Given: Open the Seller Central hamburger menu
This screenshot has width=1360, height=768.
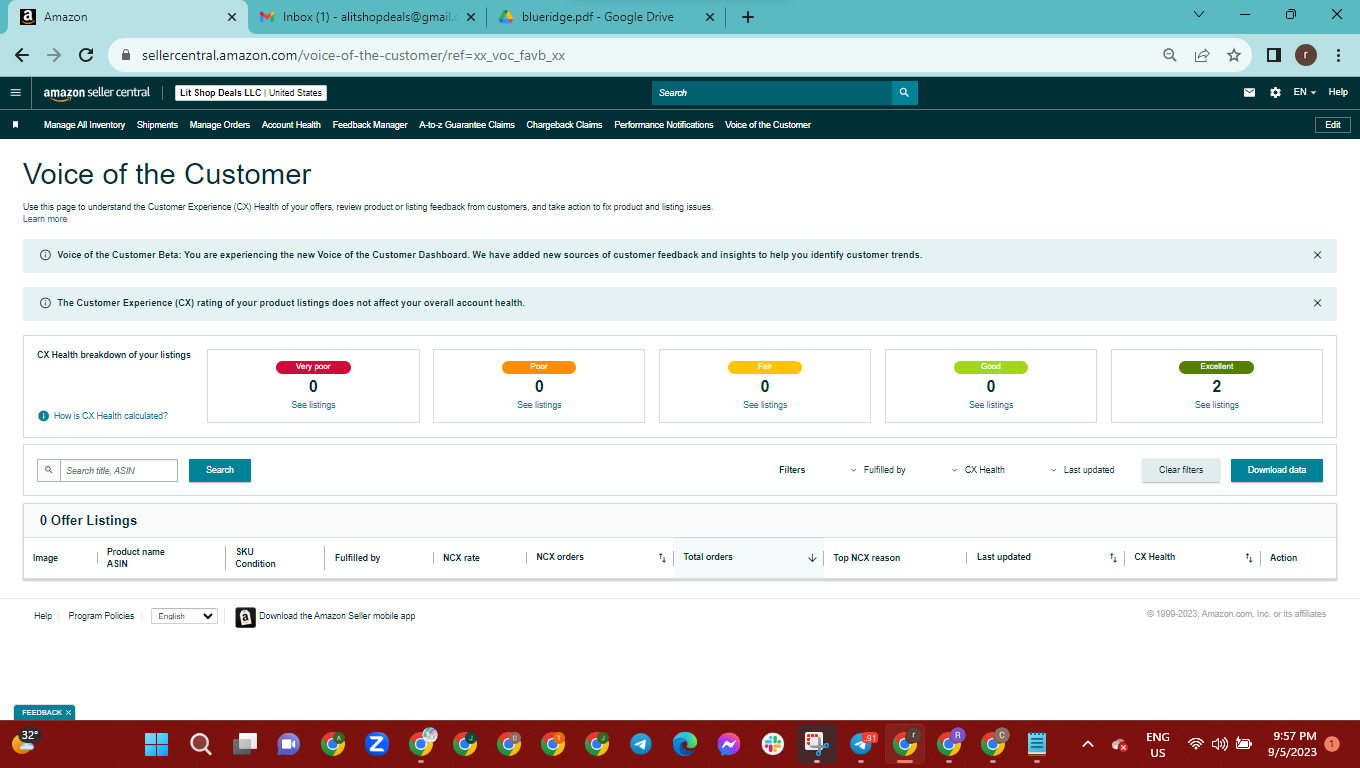Looking at the screenshot, I should tap(15, 93).
